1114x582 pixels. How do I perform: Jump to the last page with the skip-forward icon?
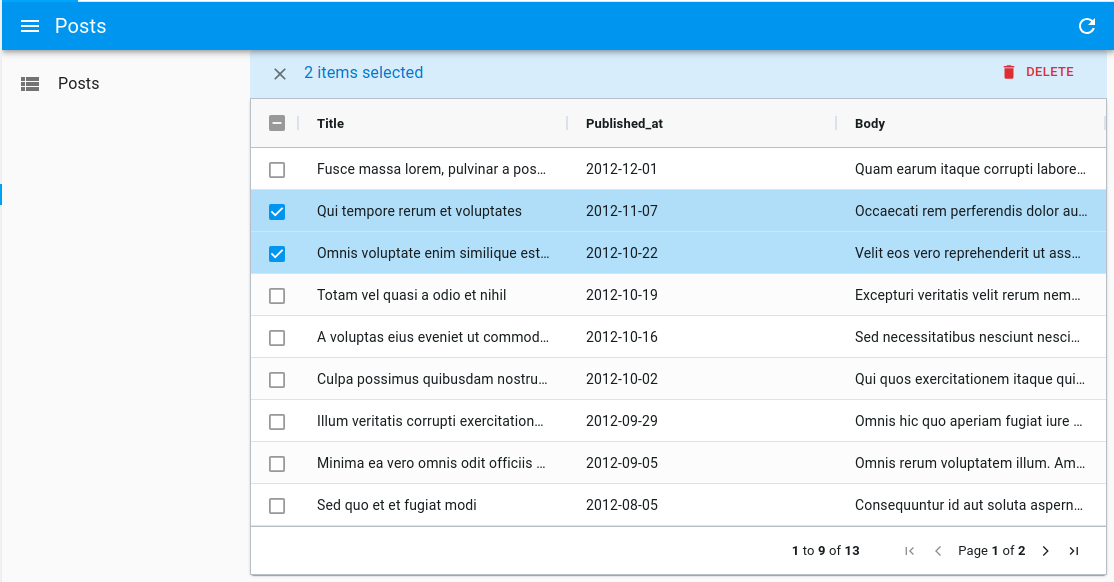pos(1074,551)
